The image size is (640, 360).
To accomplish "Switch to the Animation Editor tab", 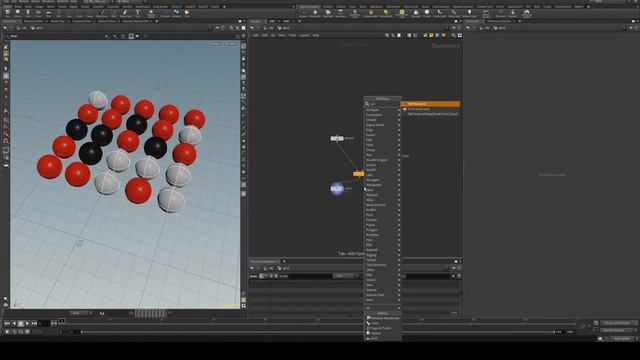I will pos(33,21).
